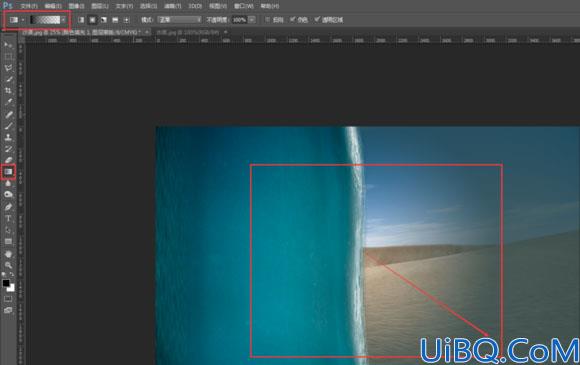Select the Brush tool
Viewport: 580px width, 365px height.
[8, 126]
